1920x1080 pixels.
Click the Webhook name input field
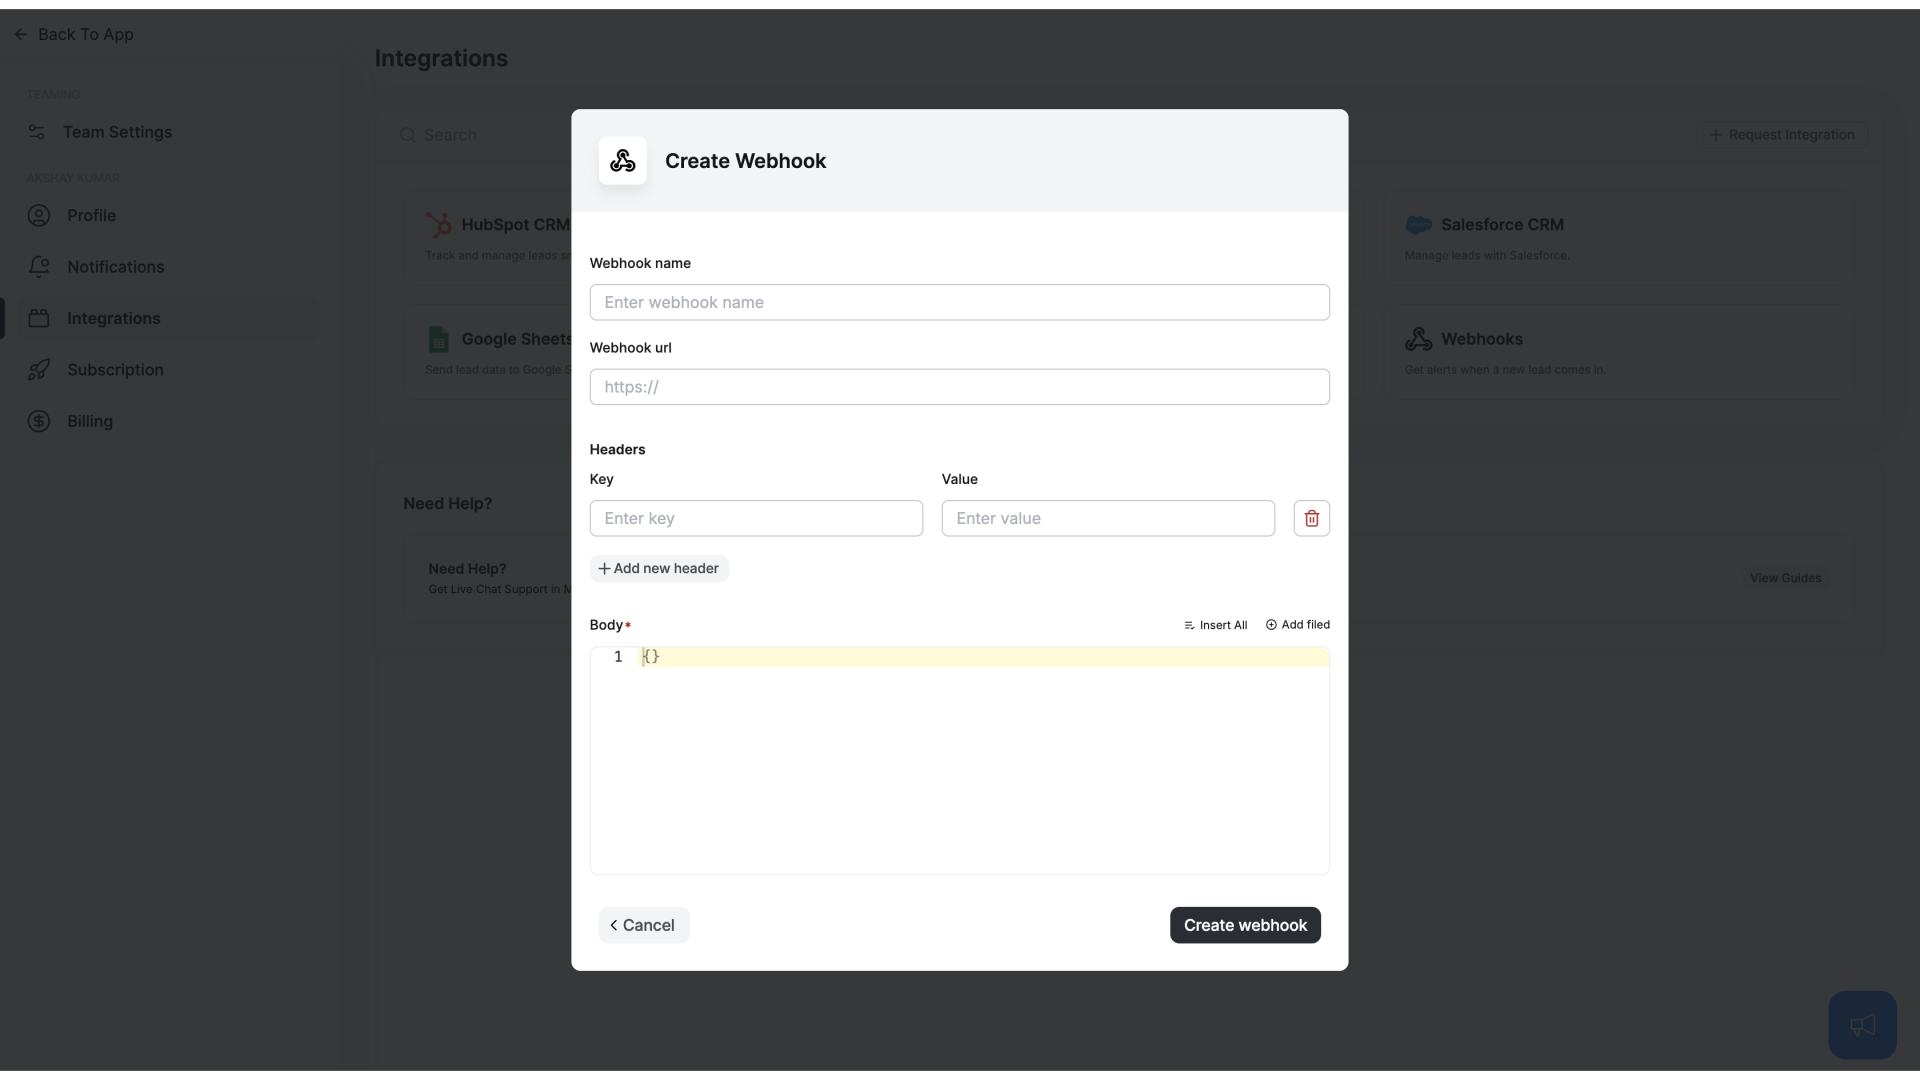tap(960, 302)
